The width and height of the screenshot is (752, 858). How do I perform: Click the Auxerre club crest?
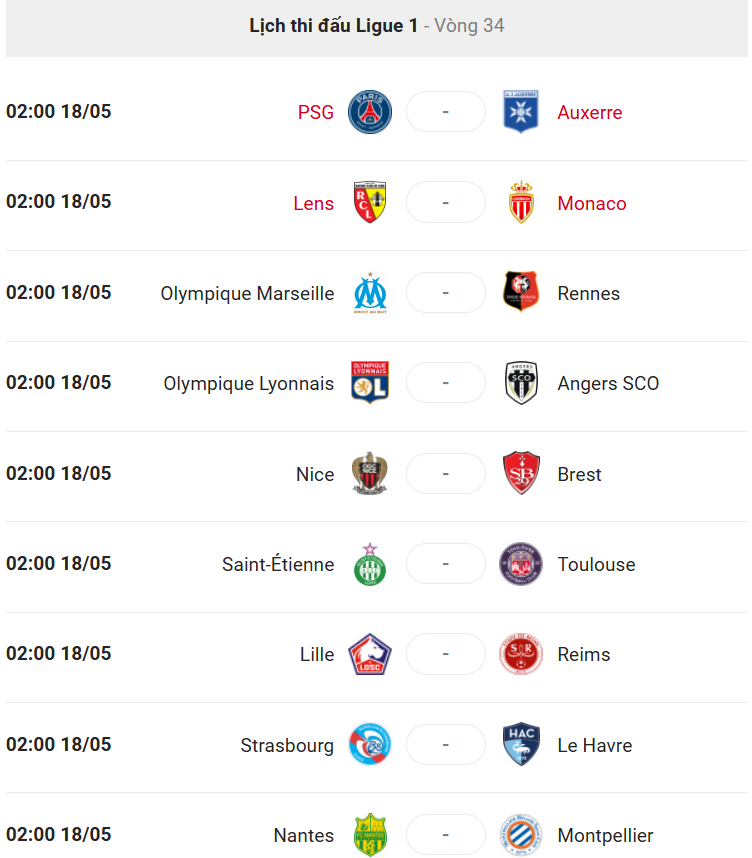pos(520,112)
